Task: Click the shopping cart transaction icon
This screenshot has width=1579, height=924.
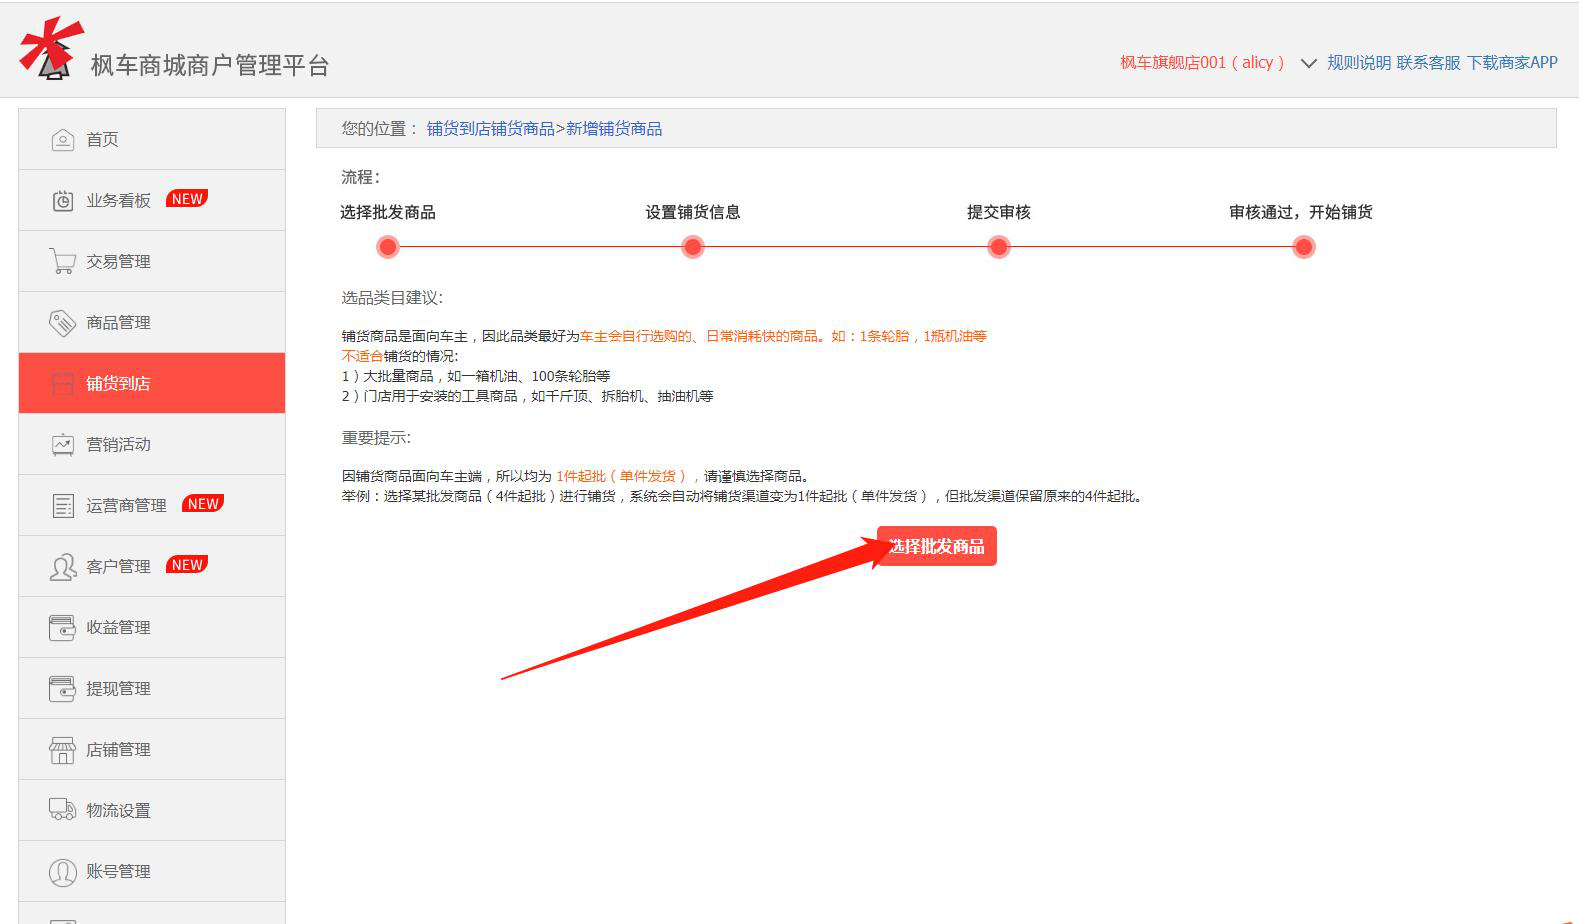Action: (x=62, y=262)
